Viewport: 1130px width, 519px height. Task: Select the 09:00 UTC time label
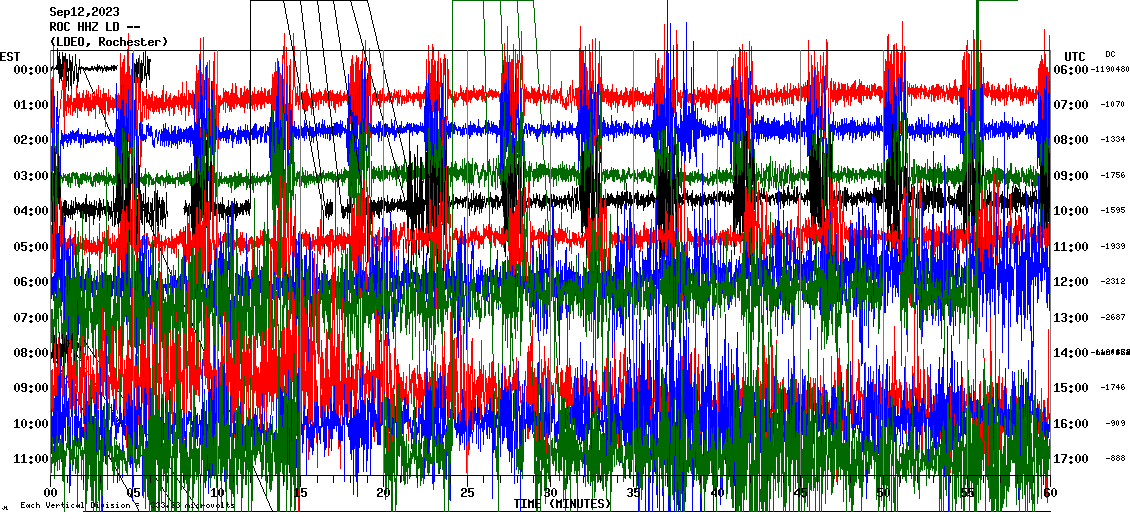click(x=1071, y=176)
